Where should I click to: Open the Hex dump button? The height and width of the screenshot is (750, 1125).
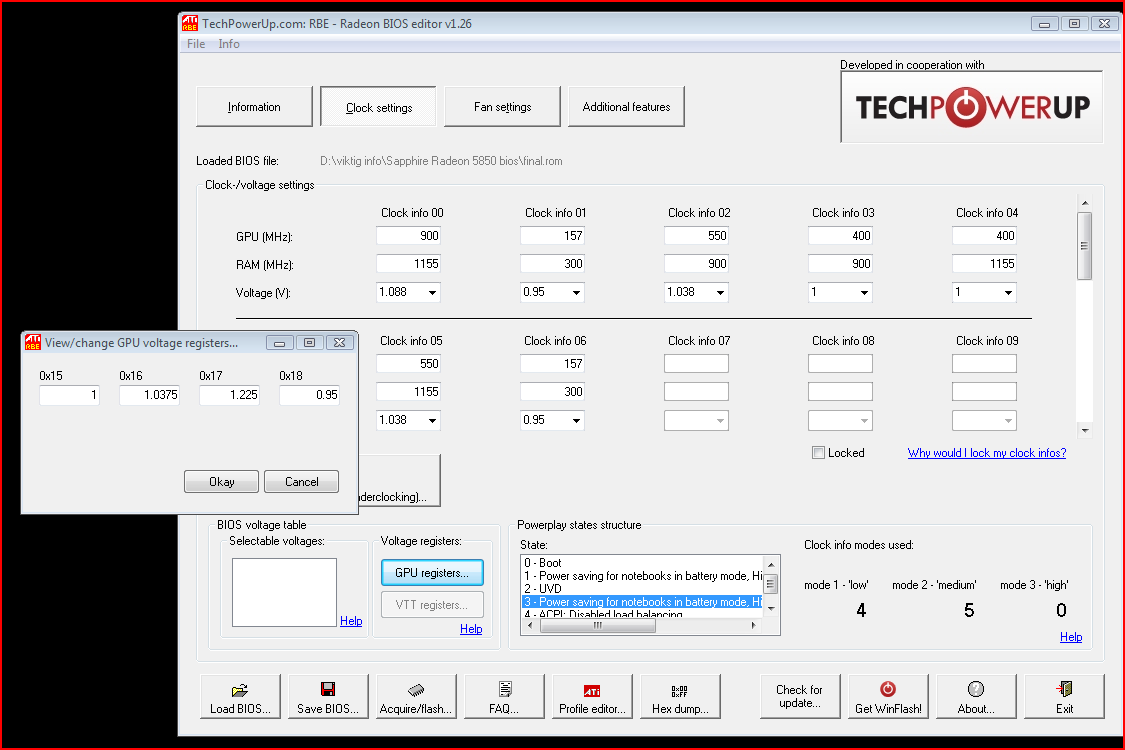coord(680,697)
